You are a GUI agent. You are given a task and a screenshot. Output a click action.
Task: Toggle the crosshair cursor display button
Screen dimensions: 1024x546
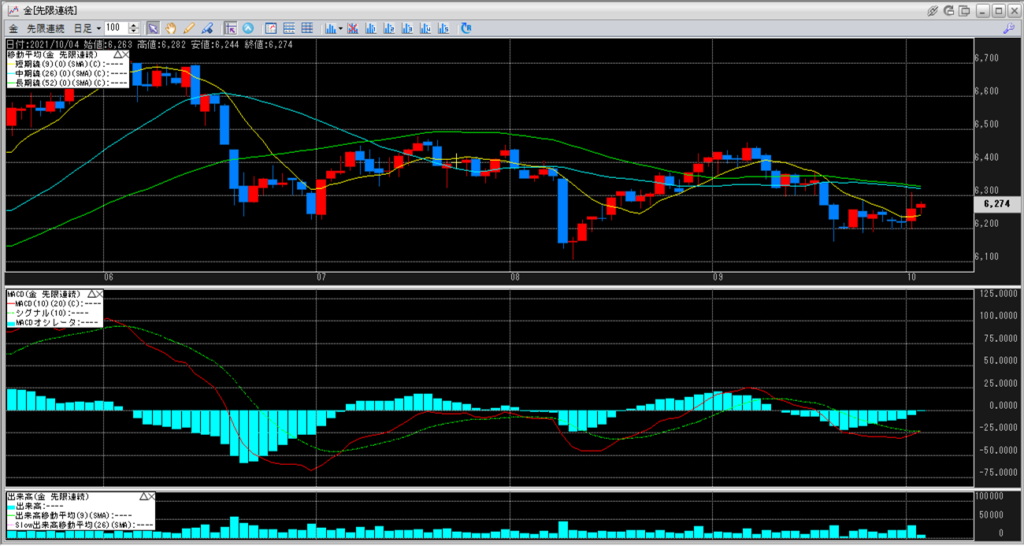tap(230, 27)
